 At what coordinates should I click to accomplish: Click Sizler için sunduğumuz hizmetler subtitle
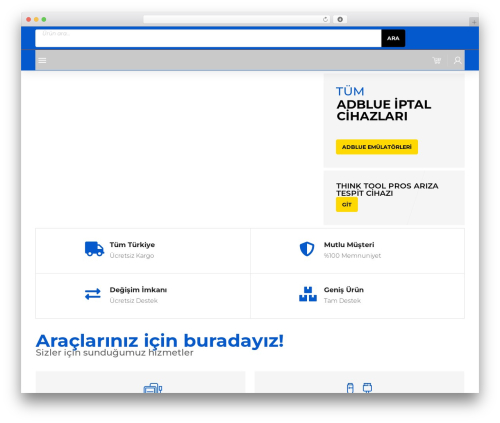pyautogui.click(x=114, y=353)
